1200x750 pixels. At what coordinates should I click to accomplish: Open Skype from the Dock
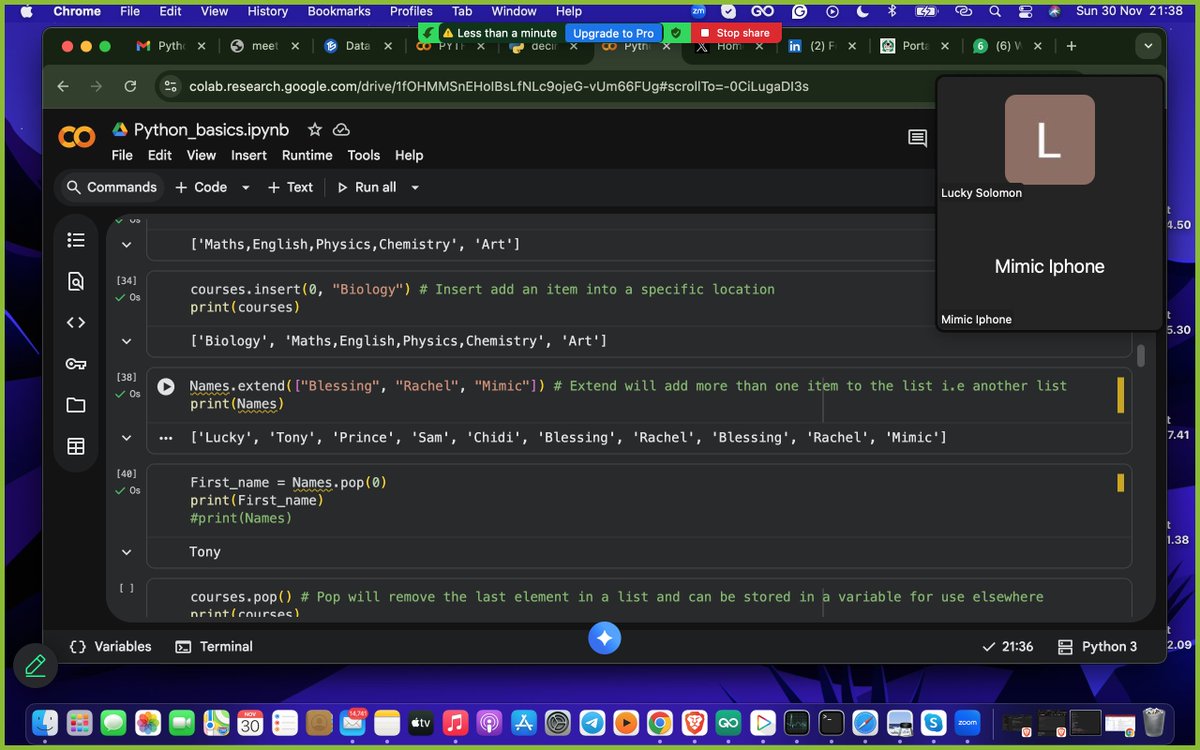pos(933,721)
